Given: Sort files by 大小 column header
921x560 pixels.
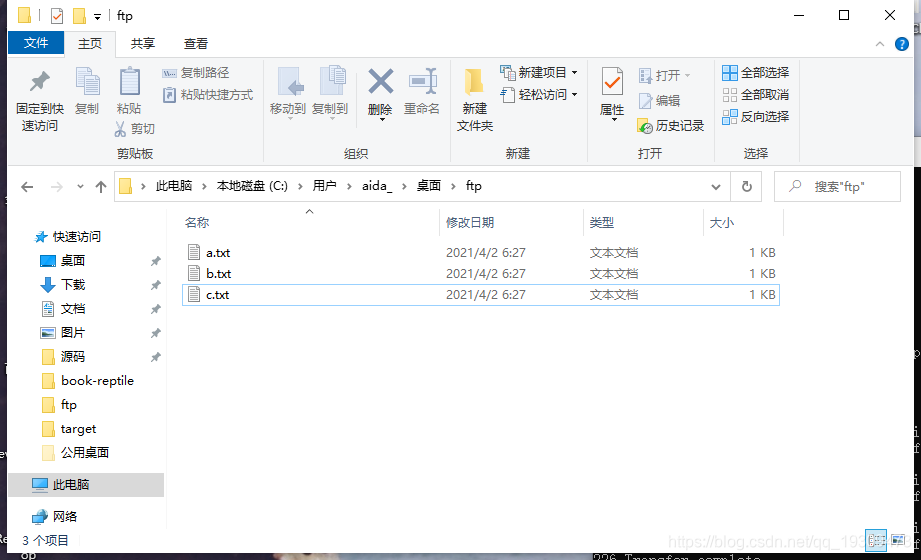Looking at the screenshot, I should click(721, 223).
